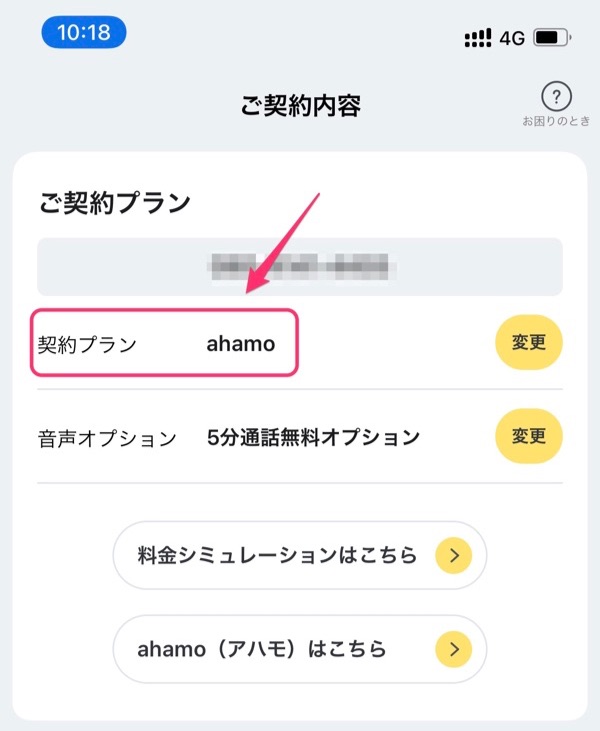Tap the 10:18 clock pill
The image size is (600, 731).
84,32
